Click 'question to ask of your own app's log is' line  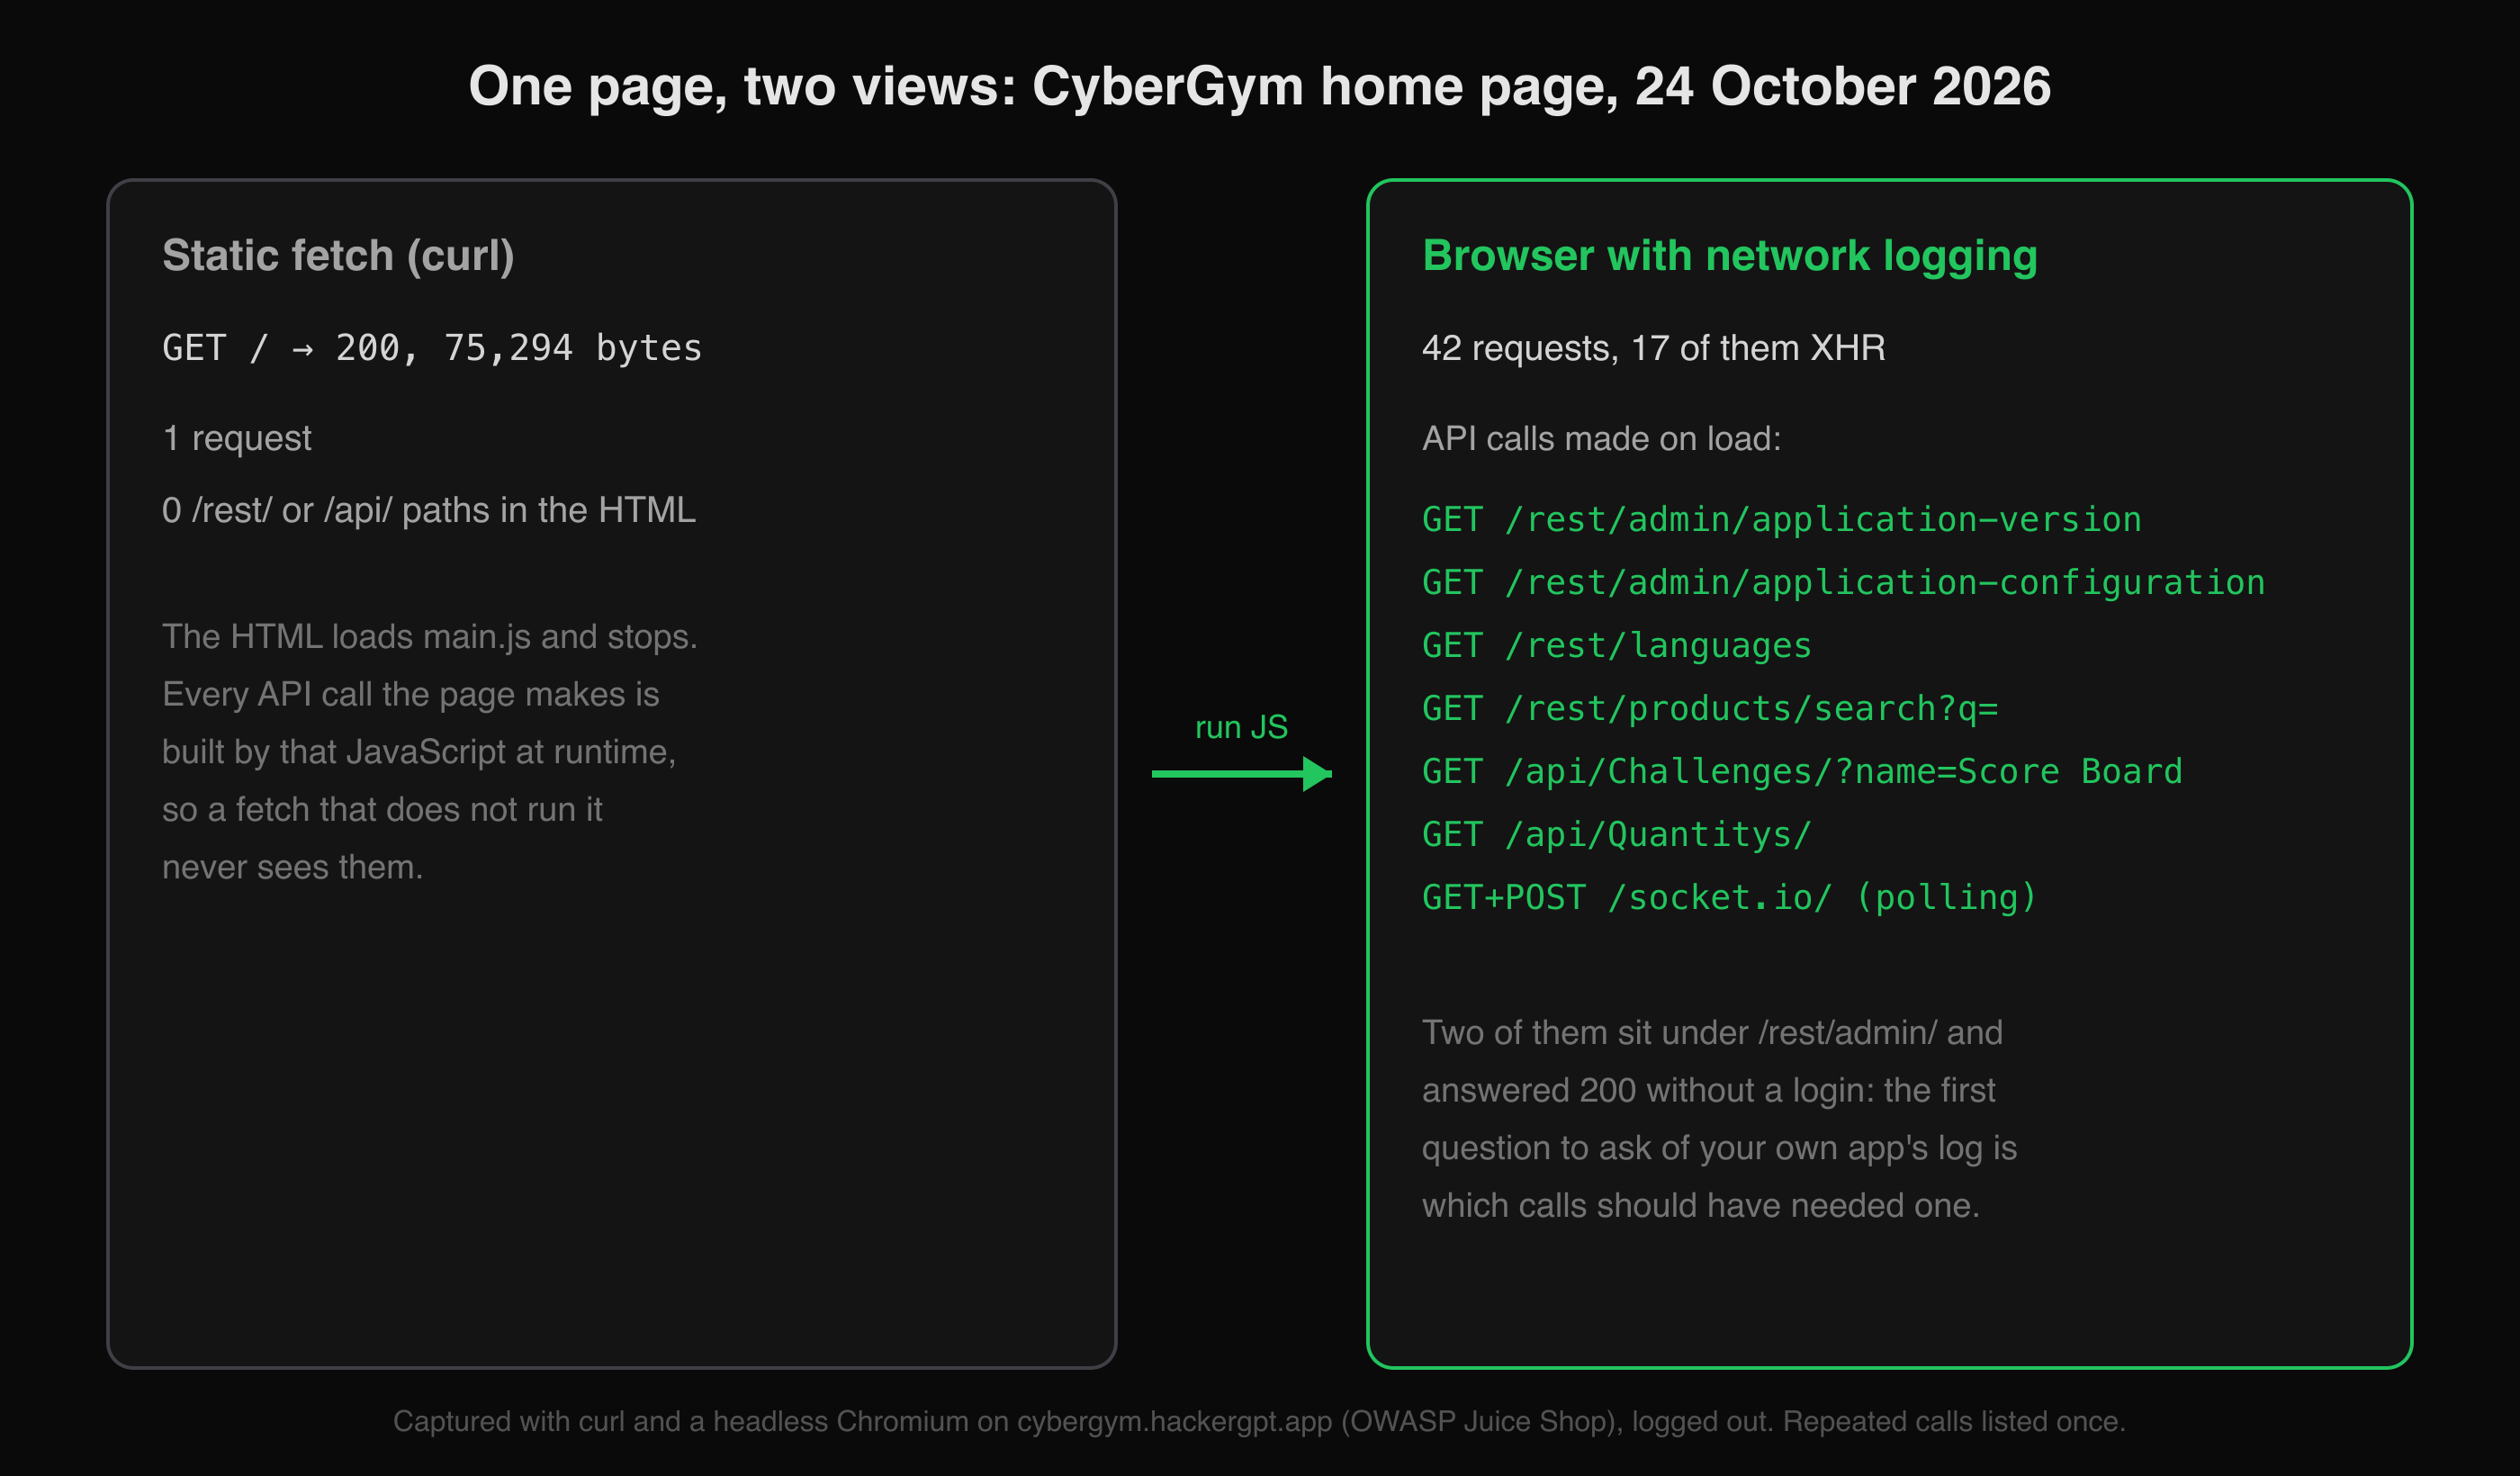(x=1719, y=1148)
